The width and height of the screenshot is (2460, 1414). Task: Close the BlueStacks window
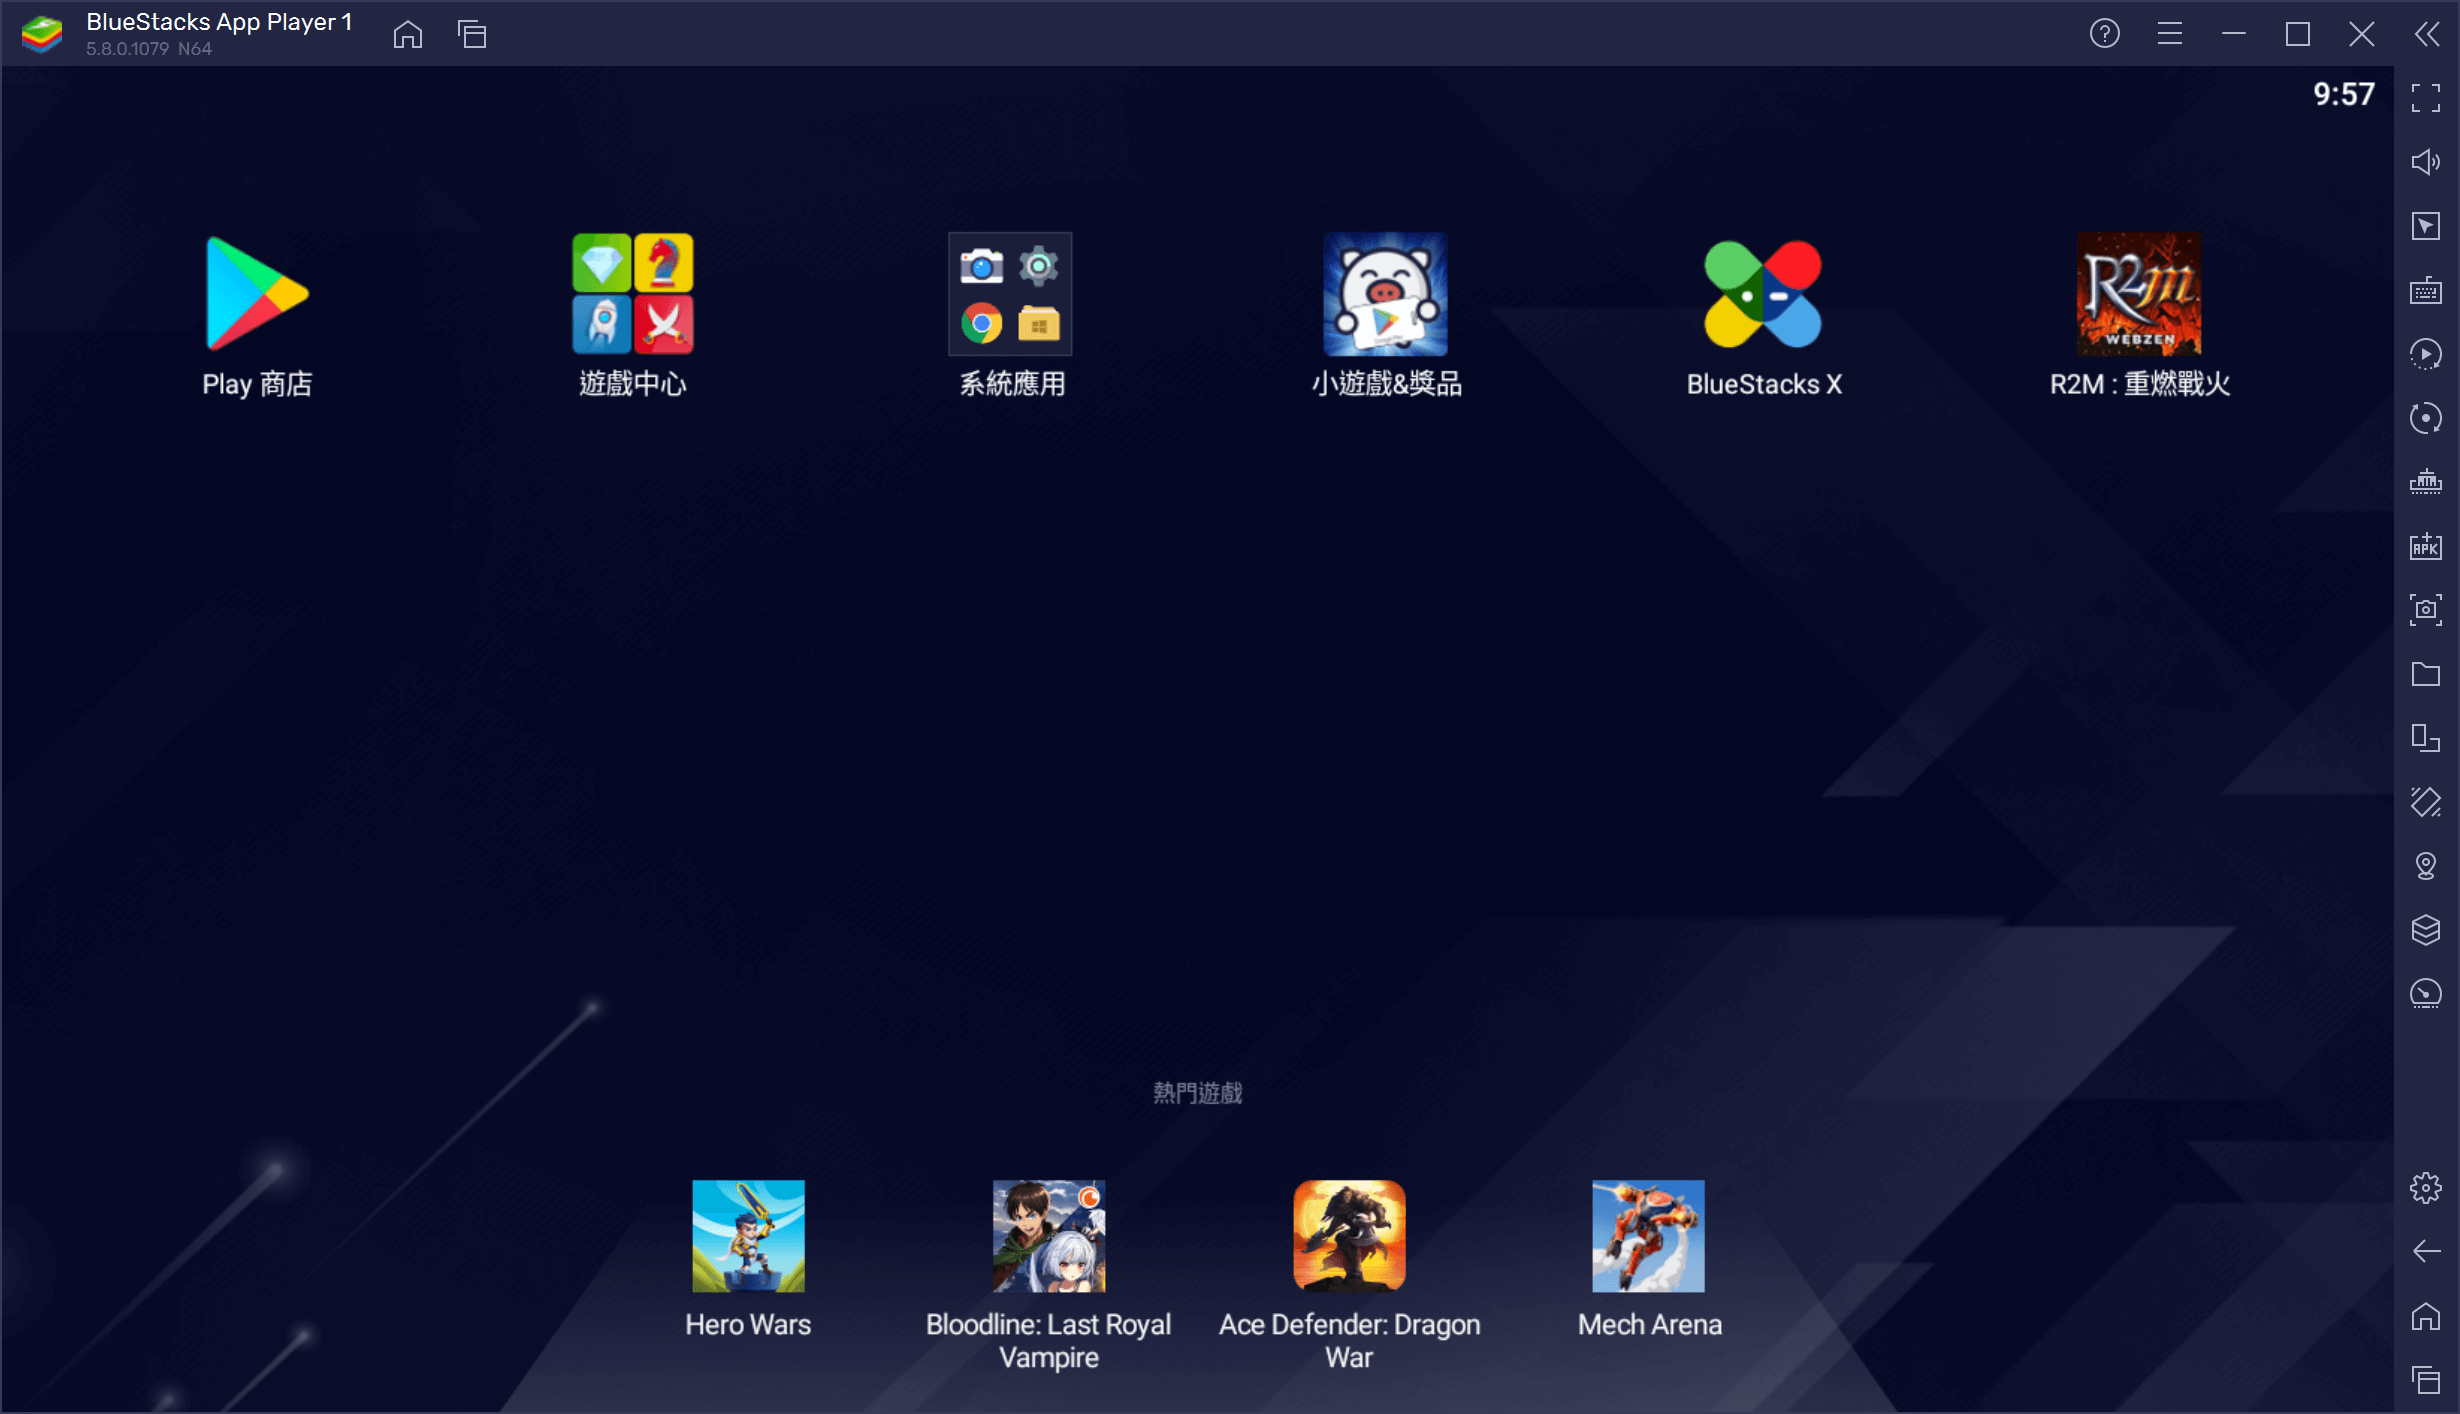(x=2362, y=34)
